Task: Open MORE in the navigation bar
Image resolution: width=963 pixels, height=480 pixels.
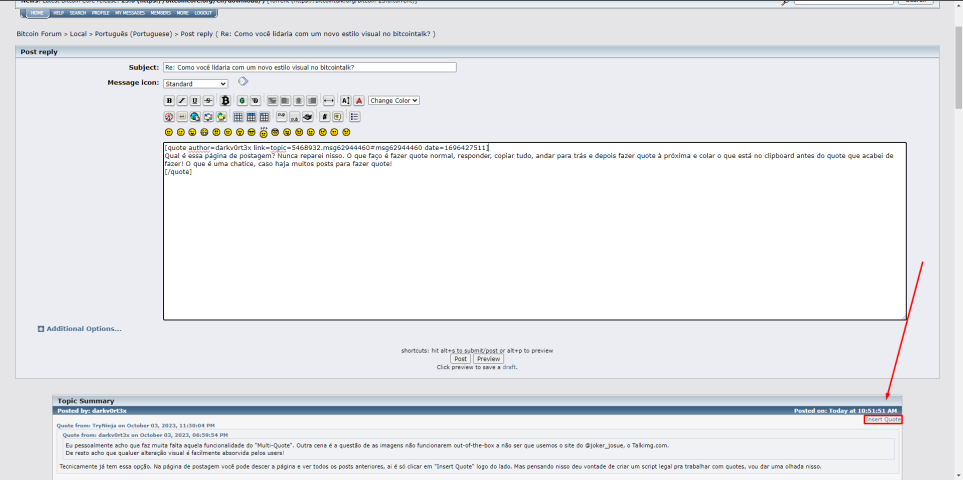Action: [x=183, y=13]
